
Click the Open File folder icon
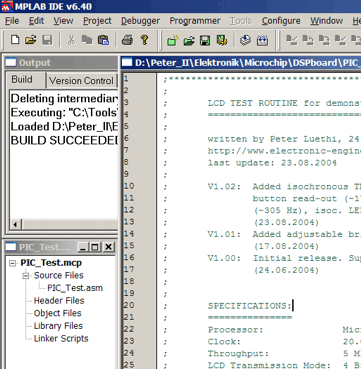[30, 40]
